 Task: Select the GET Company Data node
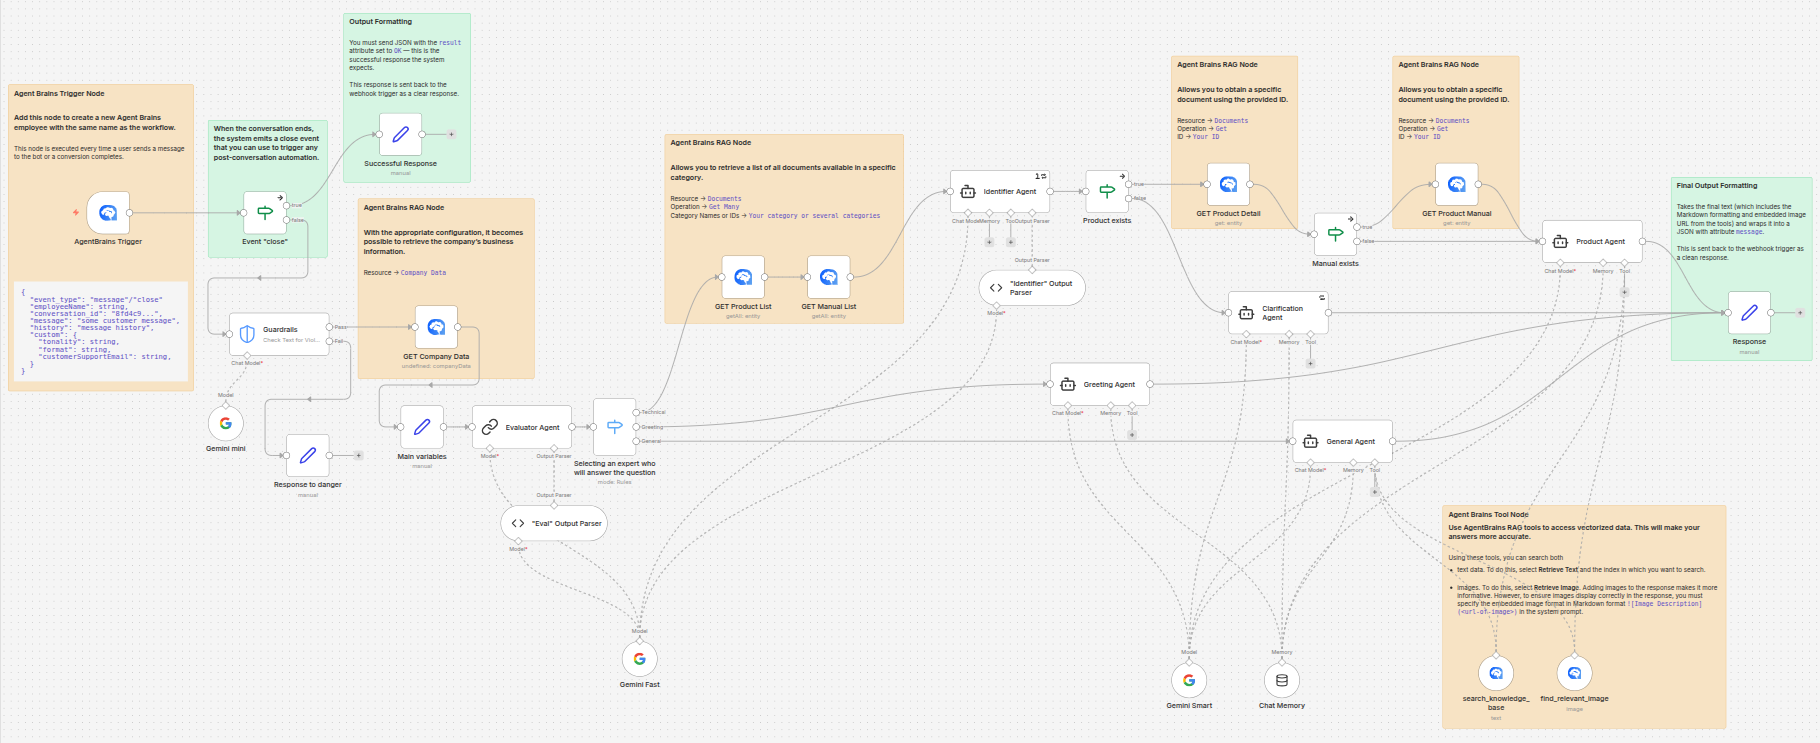[436, 327]
